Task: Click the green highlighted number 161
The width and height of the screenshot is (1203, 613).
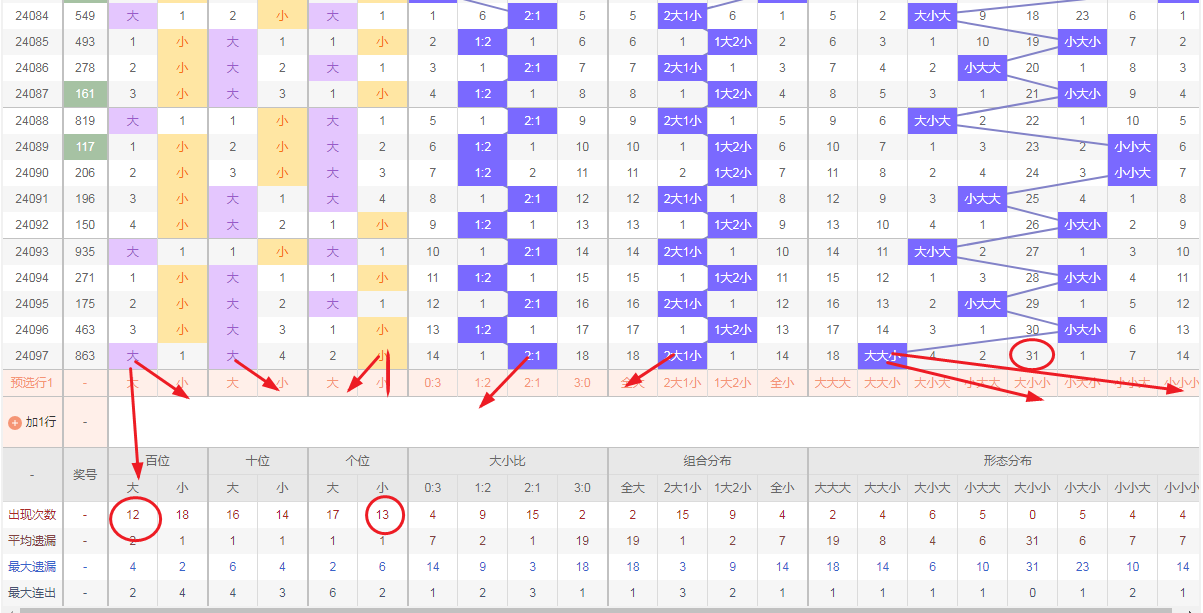Action: tap(85, 94)
